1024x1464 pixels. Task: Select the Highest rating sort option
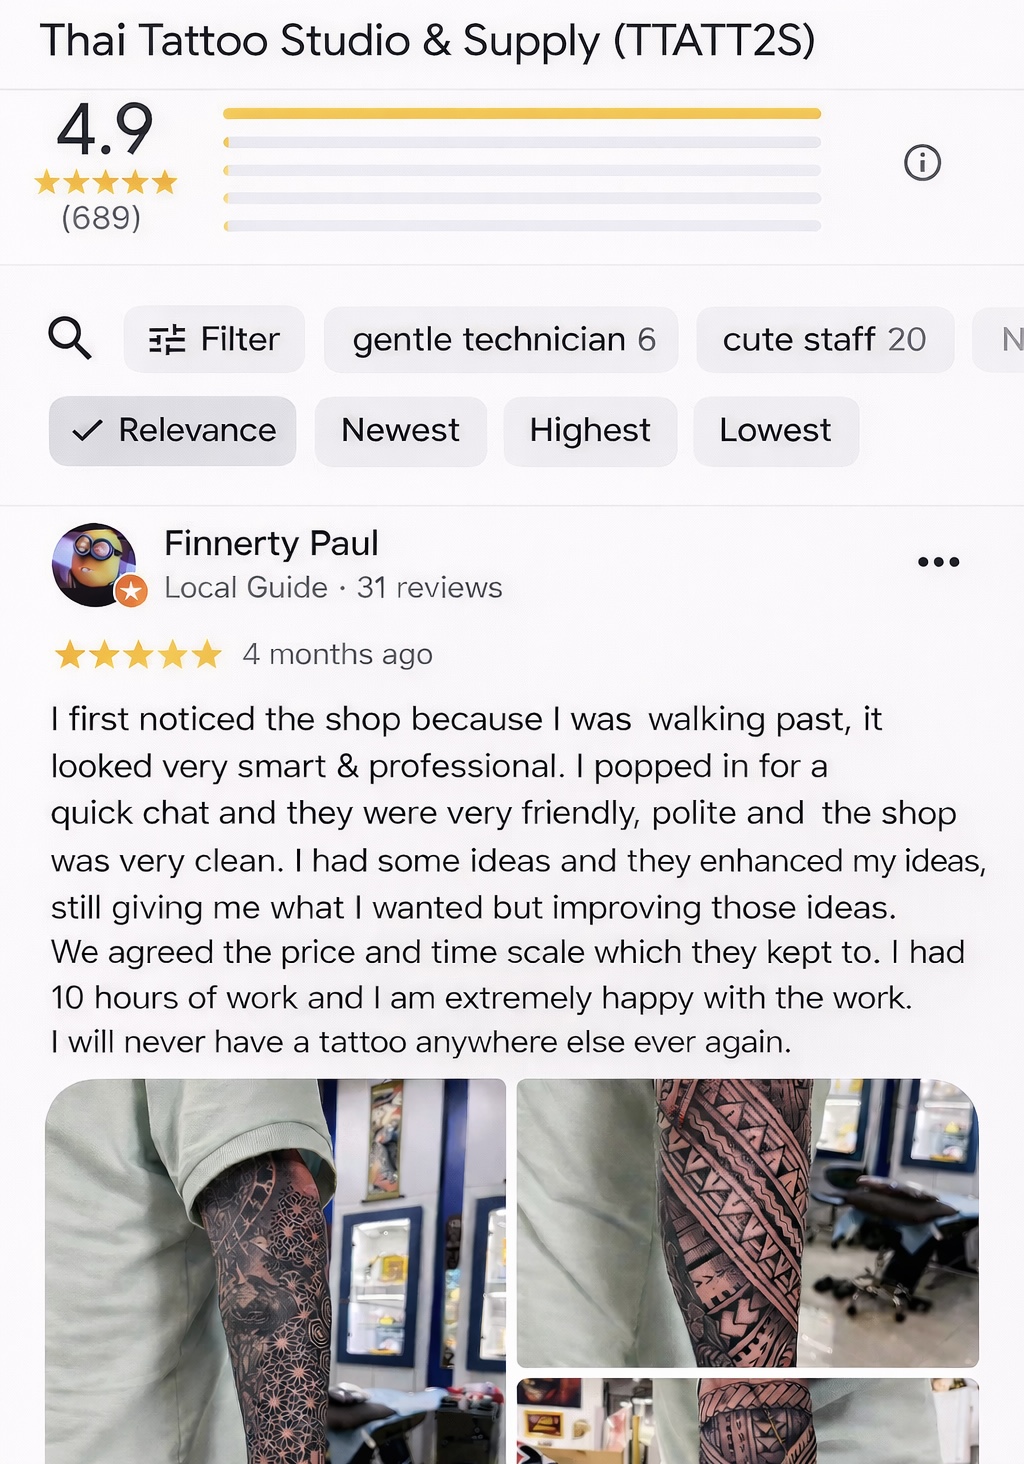tap(590, 431)
